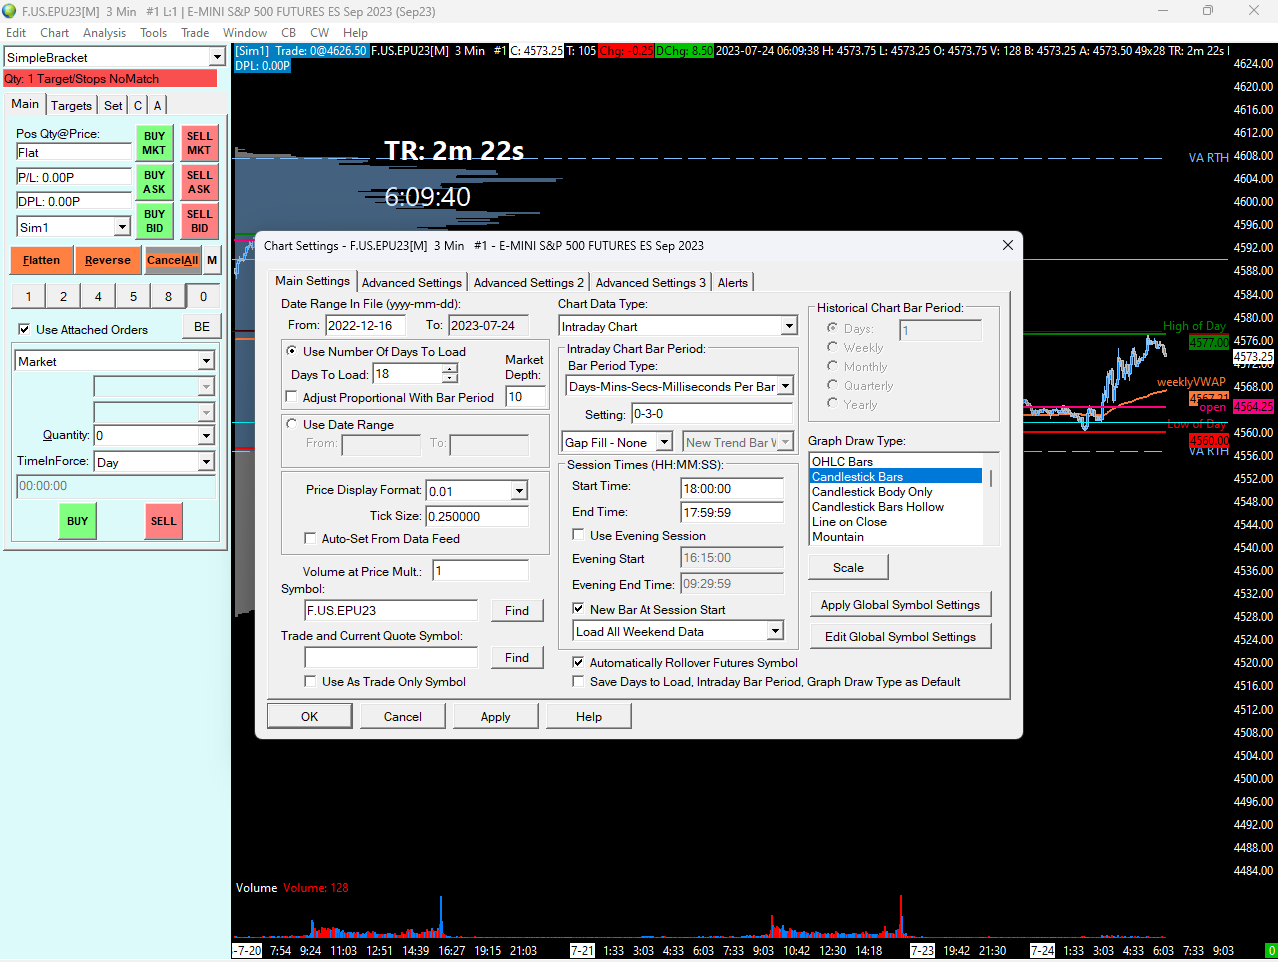Open the Chart Data Type dropdown
1278x962 pixels.
[788, 326]
